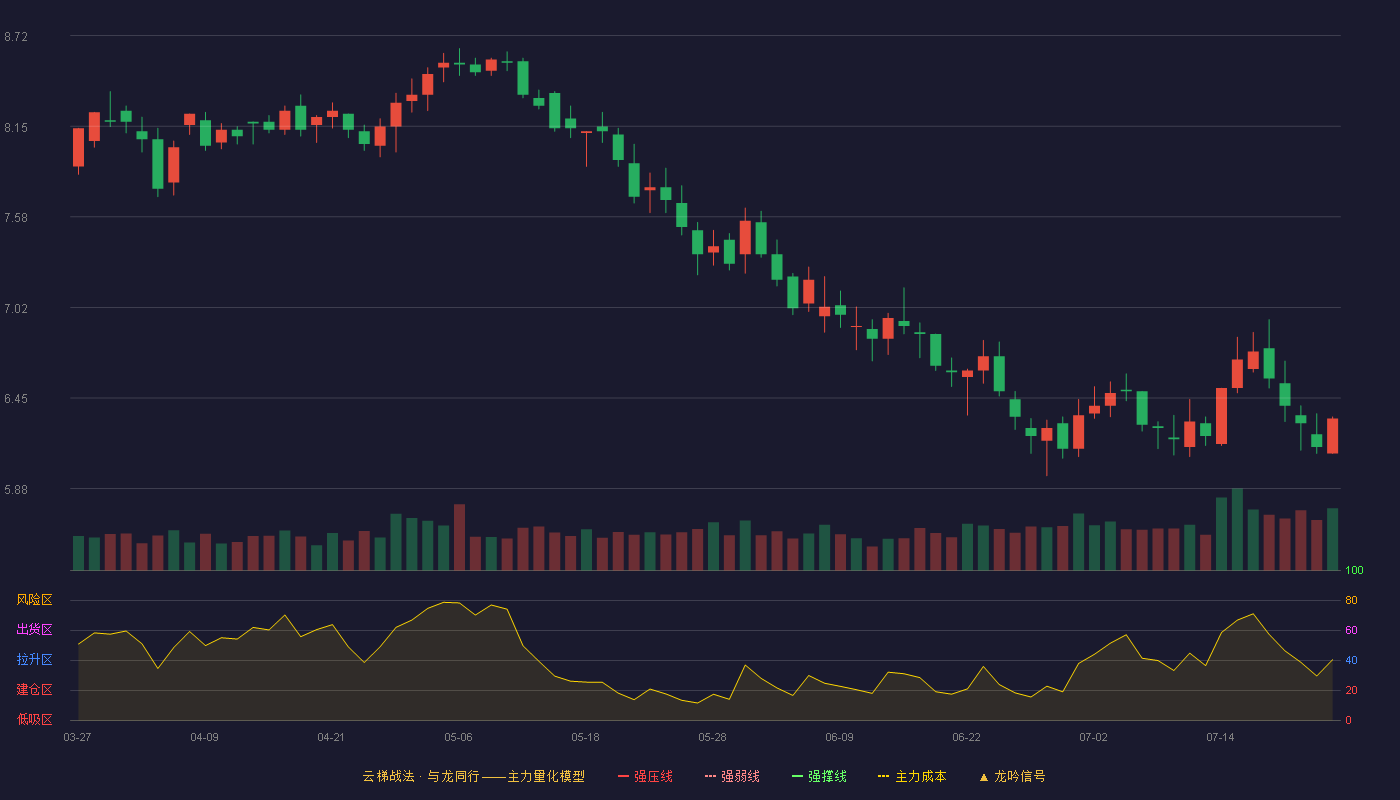
Task: Toggle the yellow dashed 主力成本 legend marker
Action: [884, 776]
